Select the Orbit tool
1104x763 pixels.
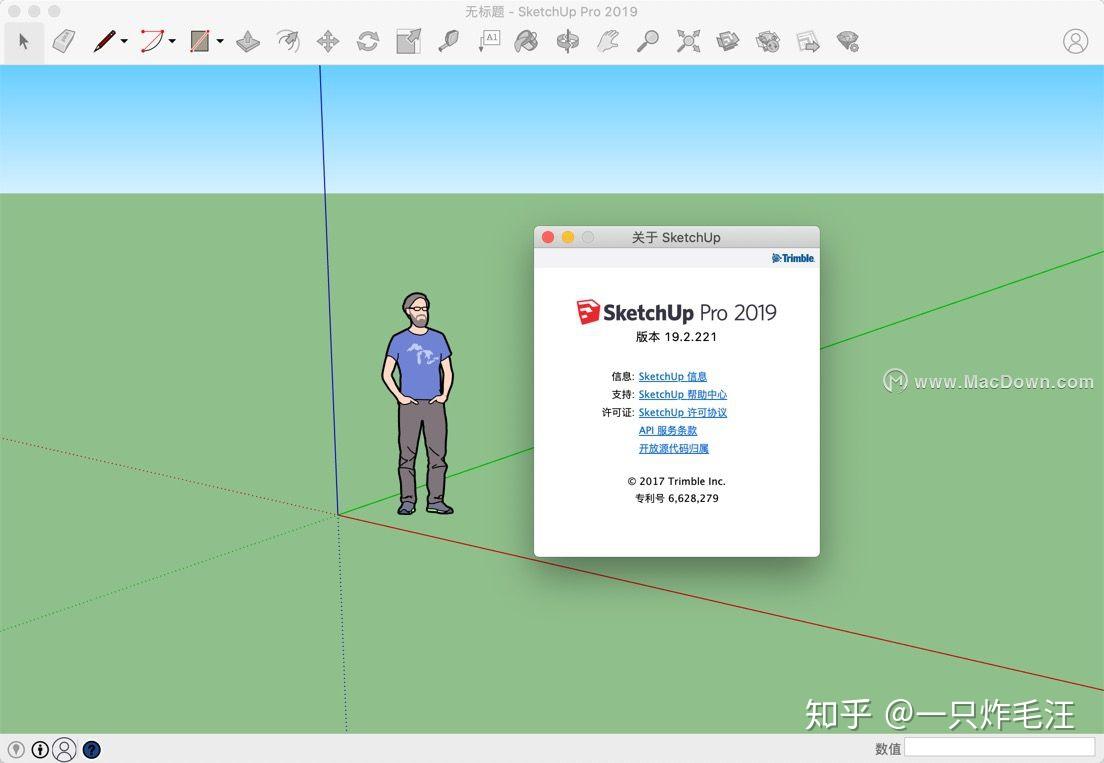point(567,42)
